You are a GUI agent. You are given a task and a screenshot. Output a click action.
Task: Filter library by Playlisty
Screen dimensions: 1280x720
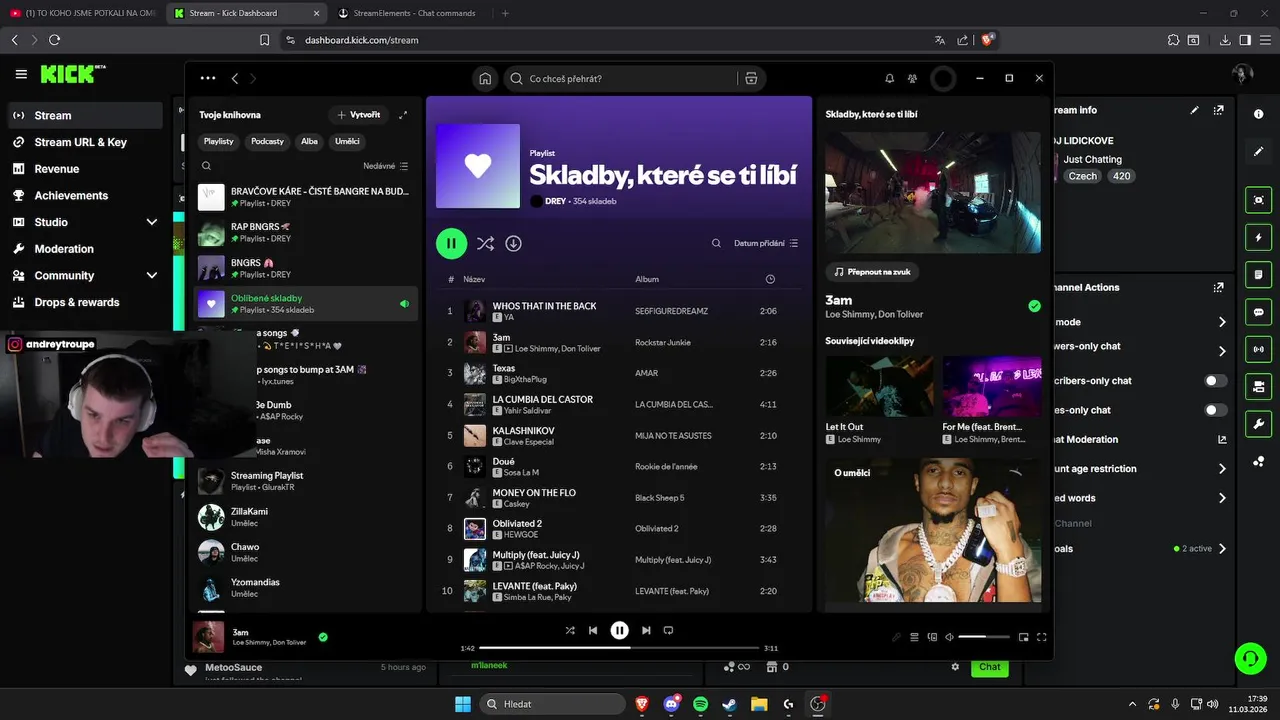tap(218, 141)
